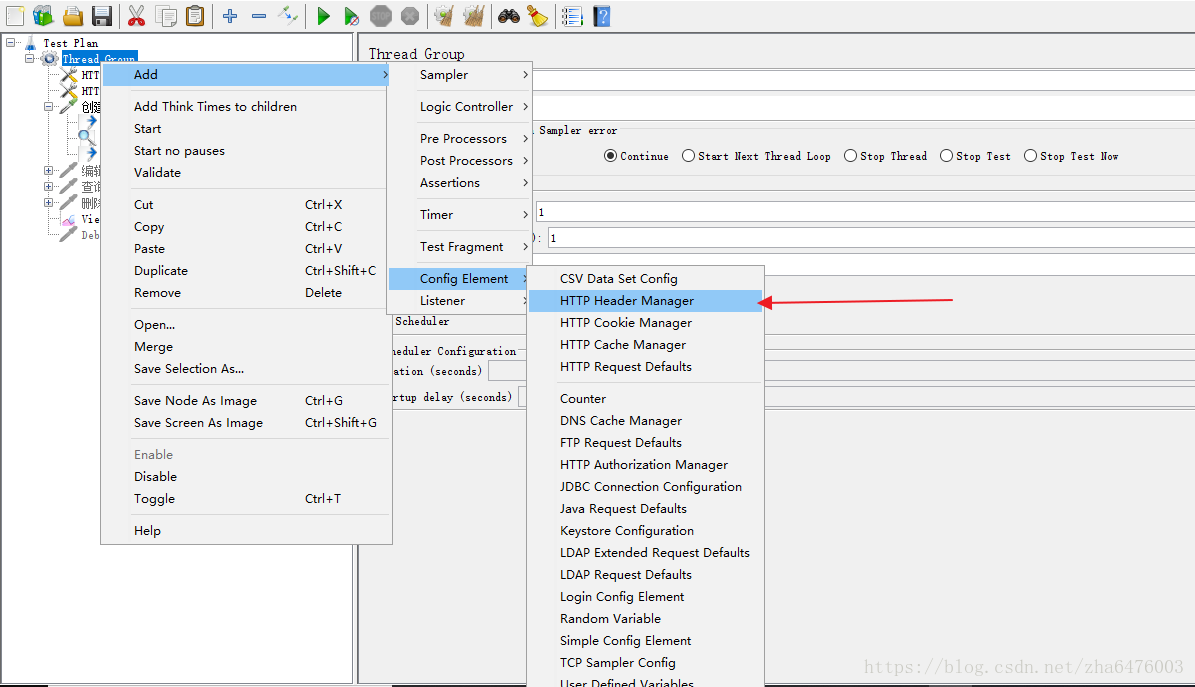The width and height of the screenshot is (1195, 687).
Task: Open Help with the question mark icon
Action: [x=601, y=15]
